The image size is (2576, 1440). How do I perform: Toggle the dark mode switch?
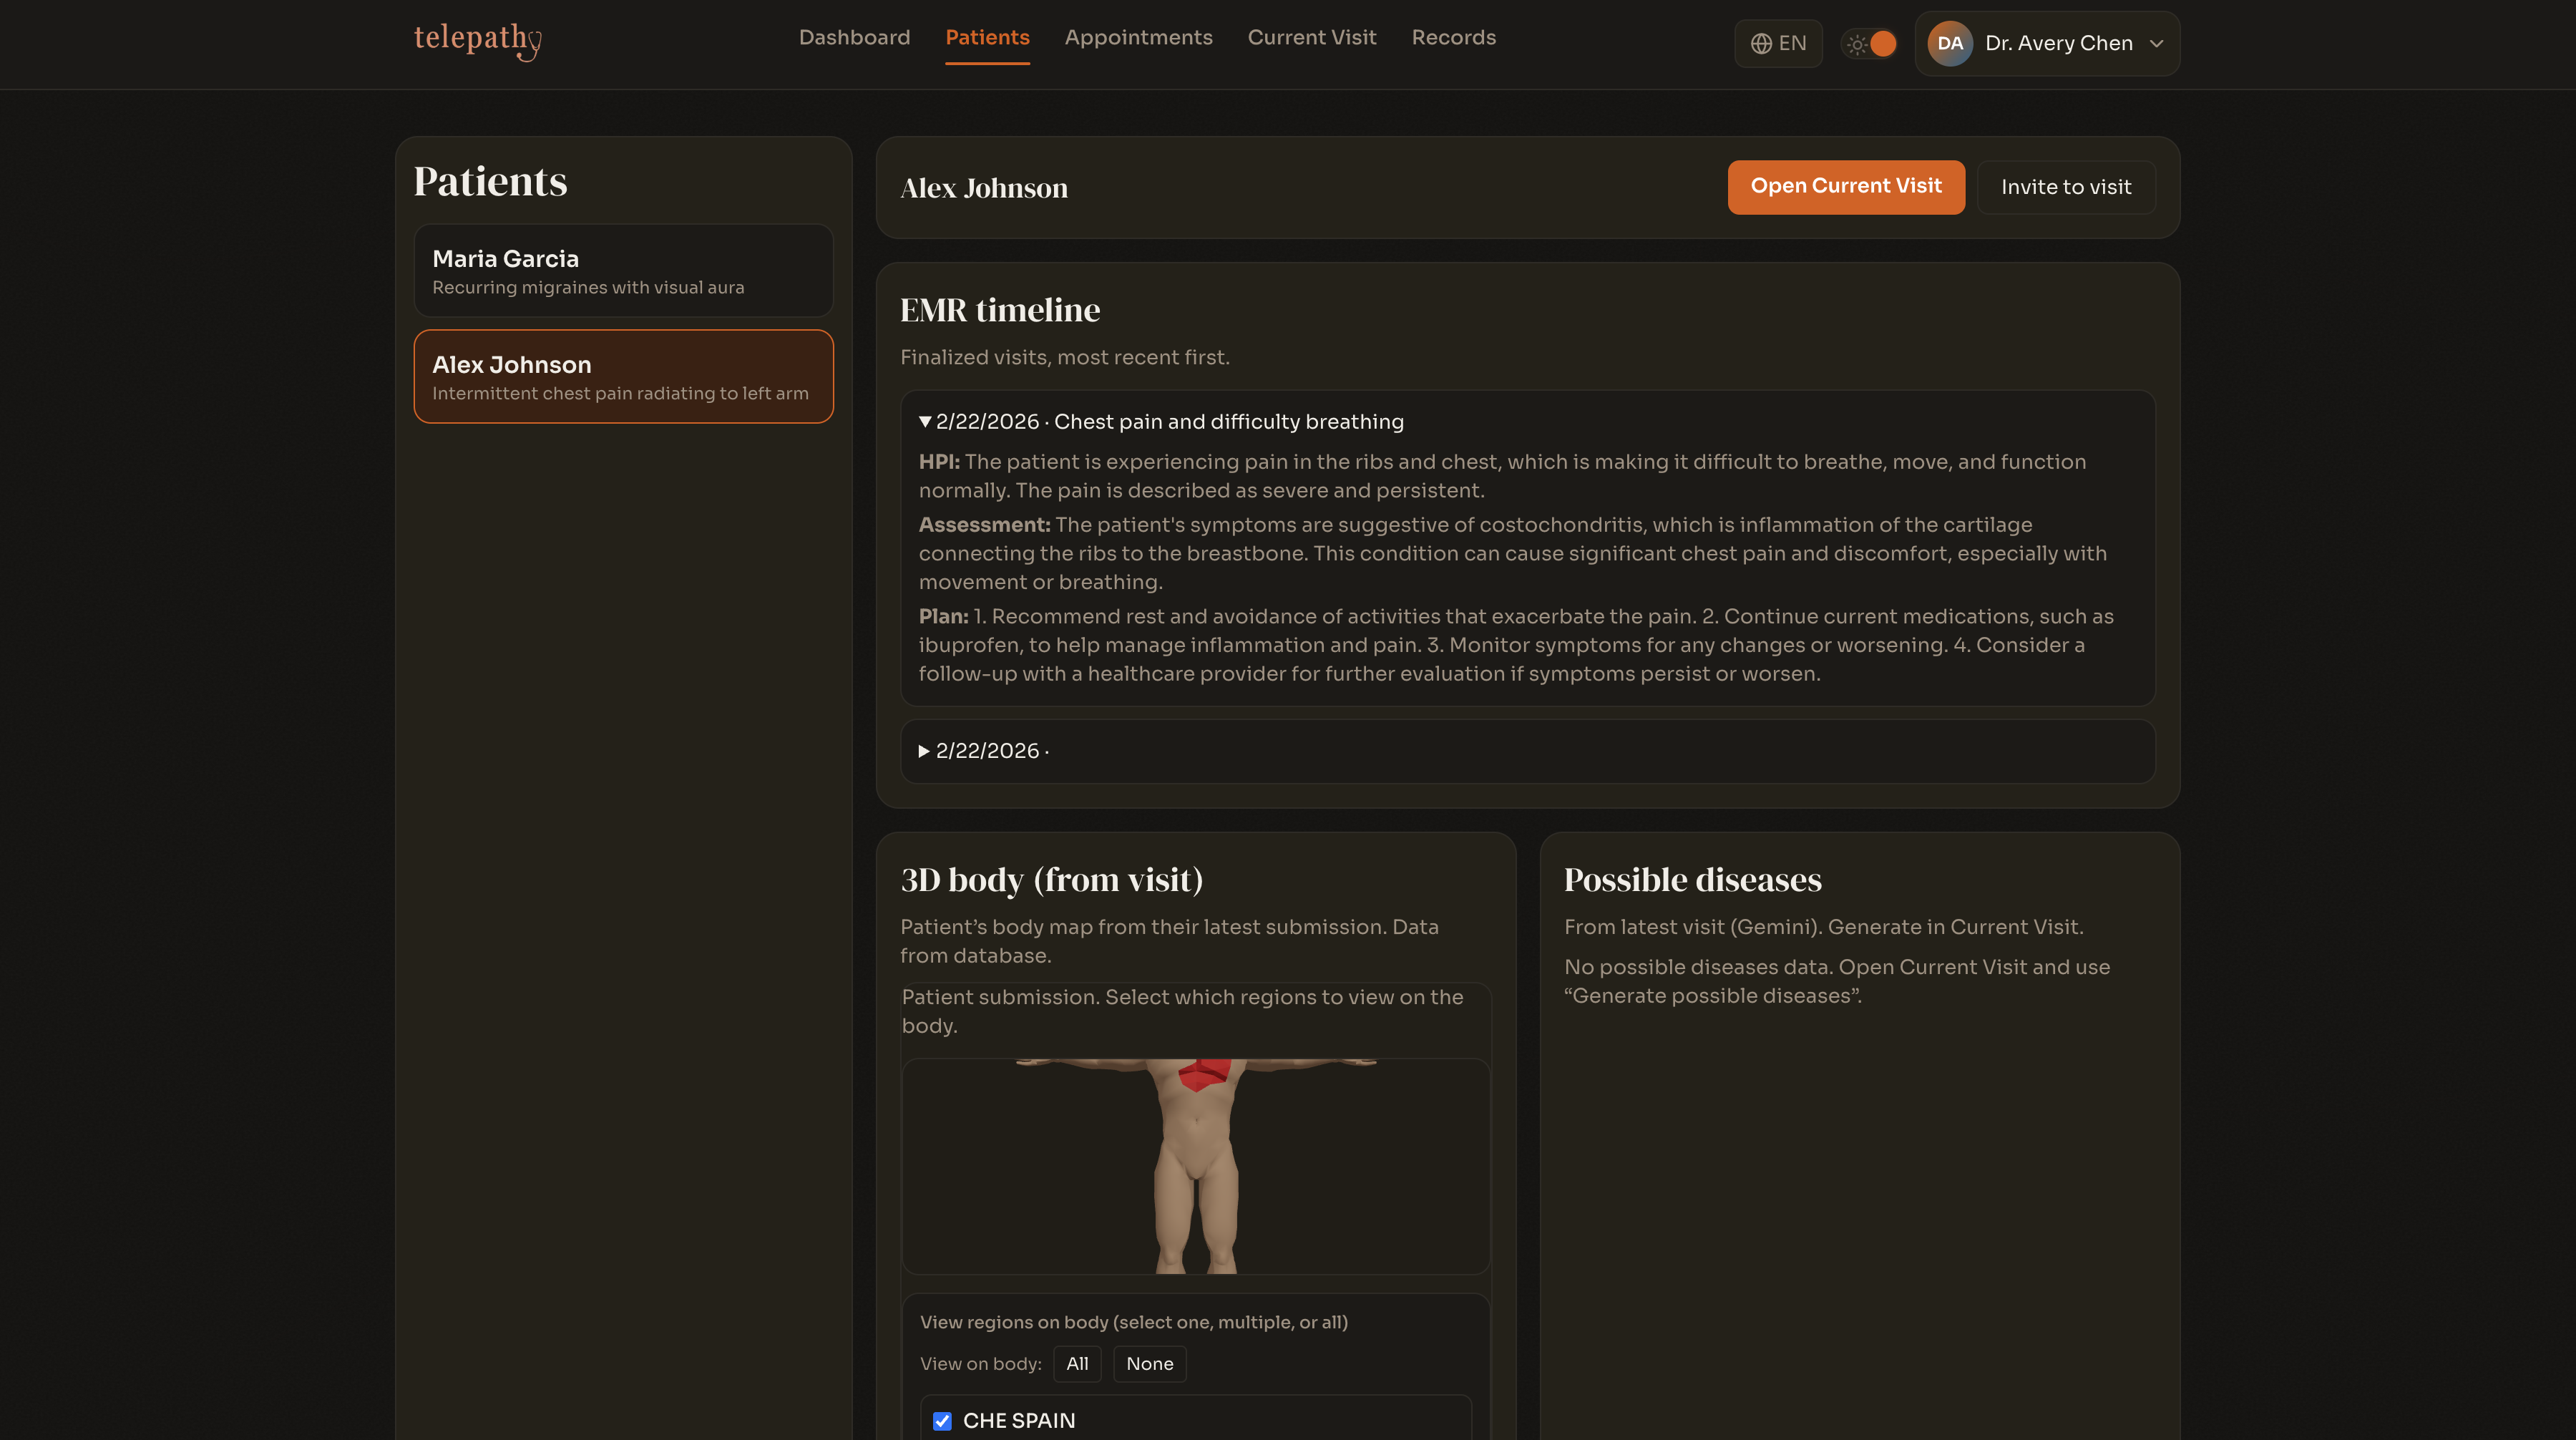tap(1870, 44)
